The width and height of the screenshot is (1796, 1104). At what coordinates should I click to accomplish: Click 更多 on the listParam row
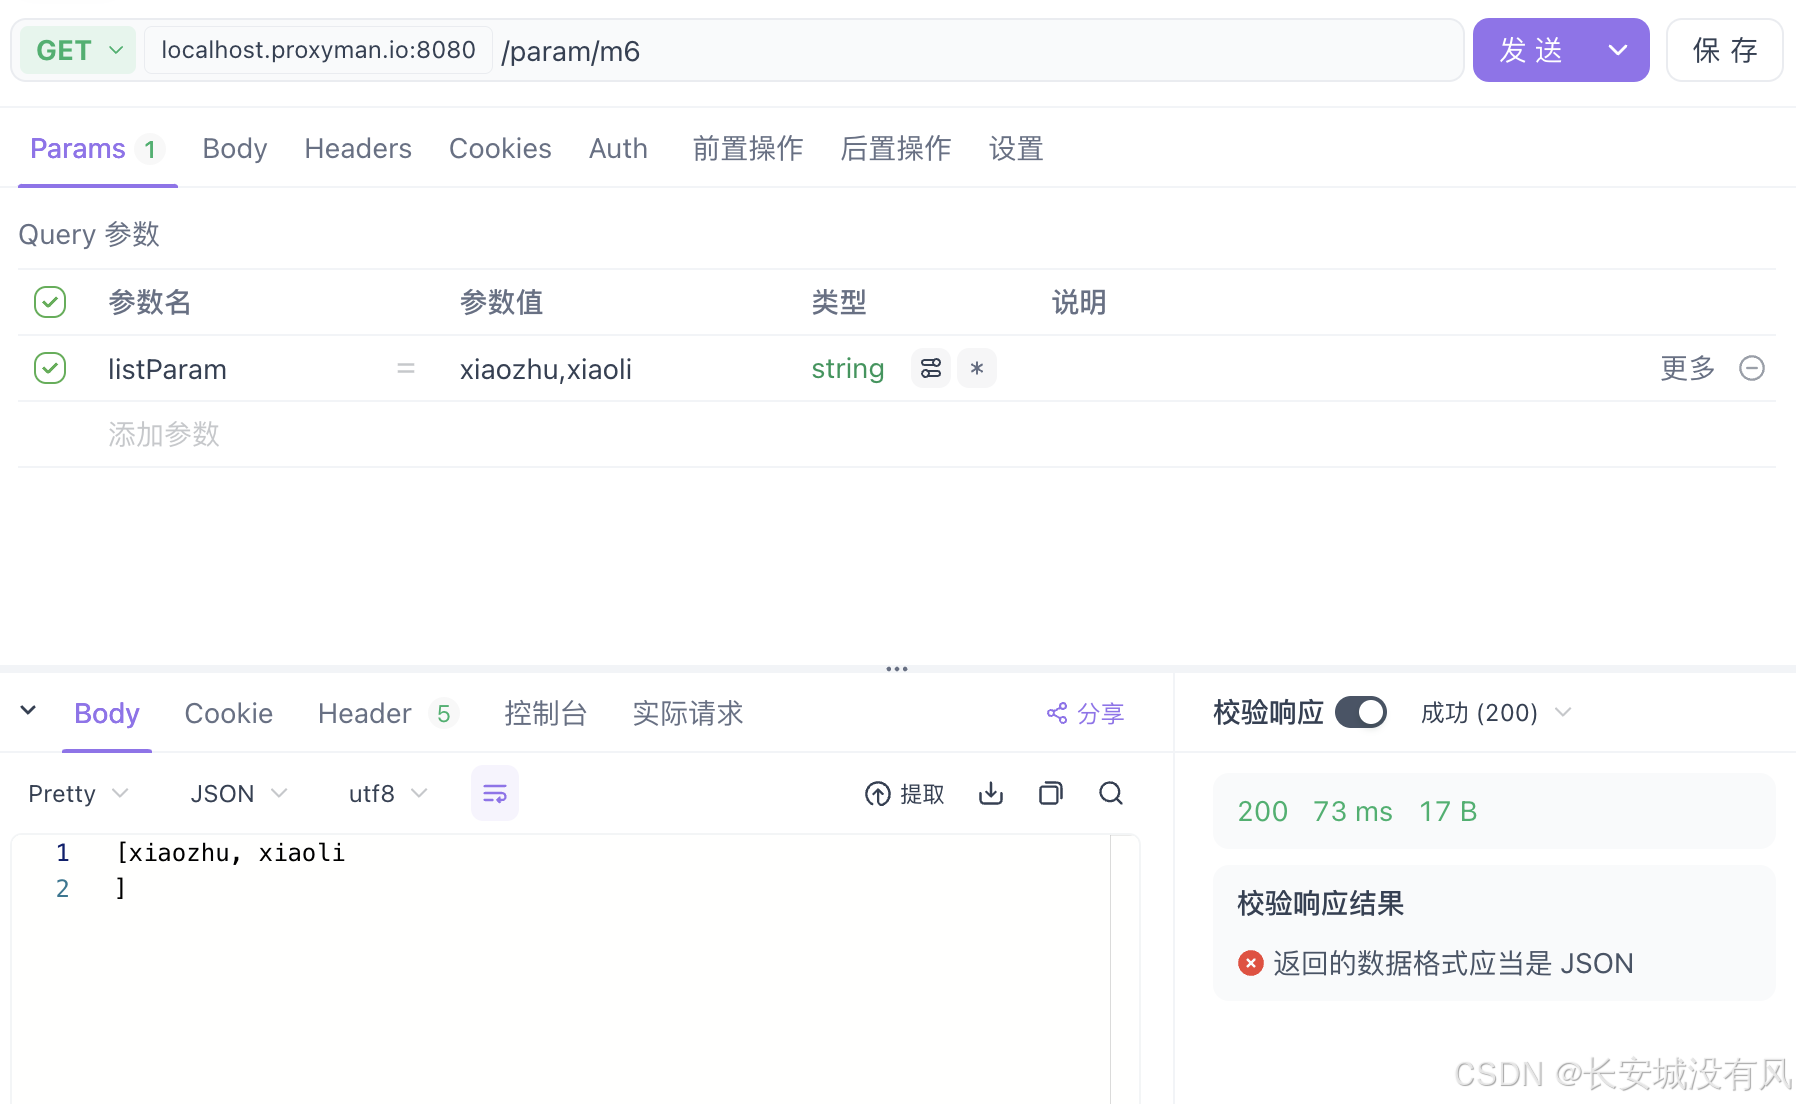tap(1688, 369)
